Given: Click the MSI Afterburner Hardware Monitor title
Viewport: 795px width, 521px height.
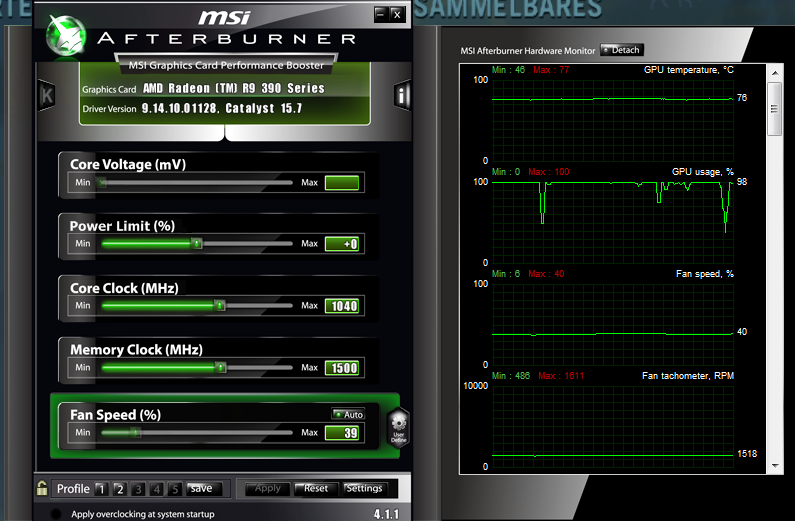Looking at the screenshot, I should click(x=527, y=51).
